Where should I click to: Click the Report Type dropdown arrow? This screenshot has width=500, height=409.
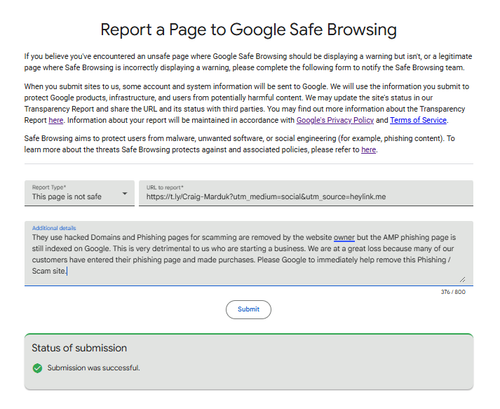[125, 193]
